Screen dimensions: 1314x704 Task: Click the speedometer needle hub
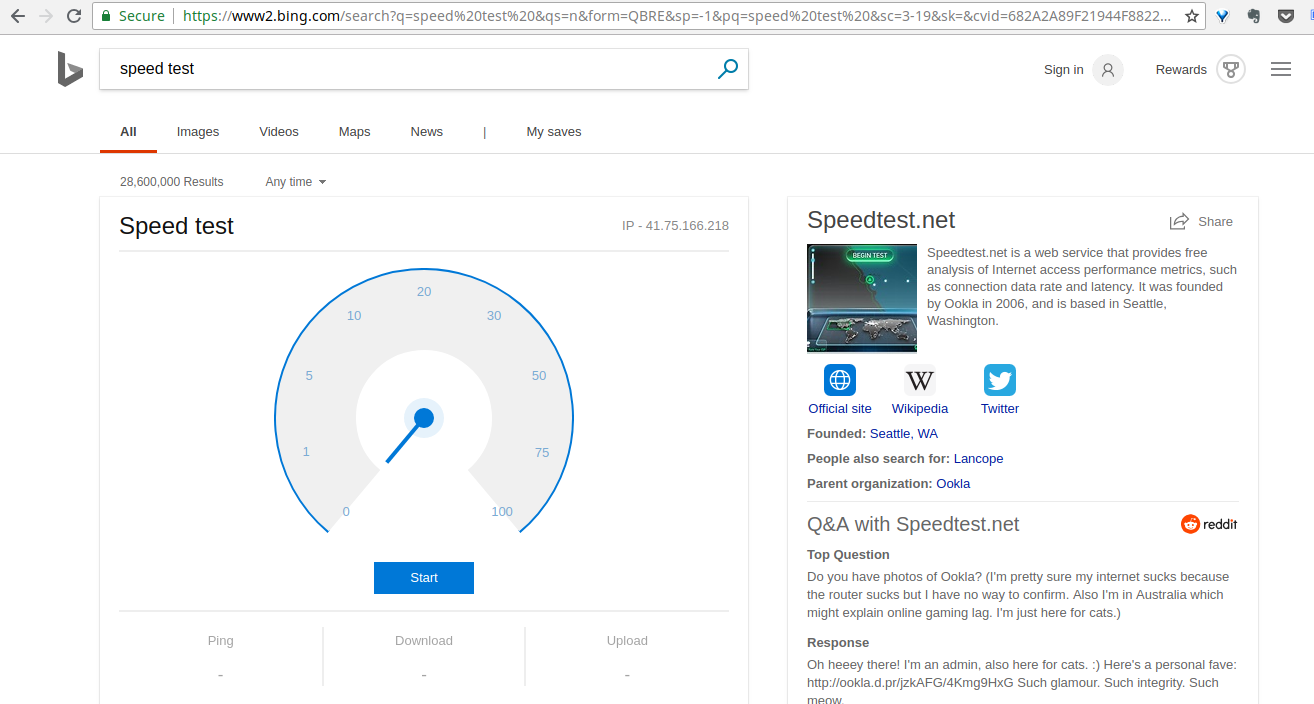pyautogui.click(x=424, y=418)
